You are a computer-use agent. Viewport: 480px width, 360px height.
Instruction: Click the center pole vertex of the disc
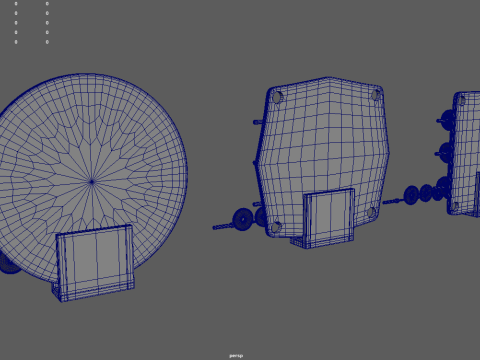click(92, 182)
